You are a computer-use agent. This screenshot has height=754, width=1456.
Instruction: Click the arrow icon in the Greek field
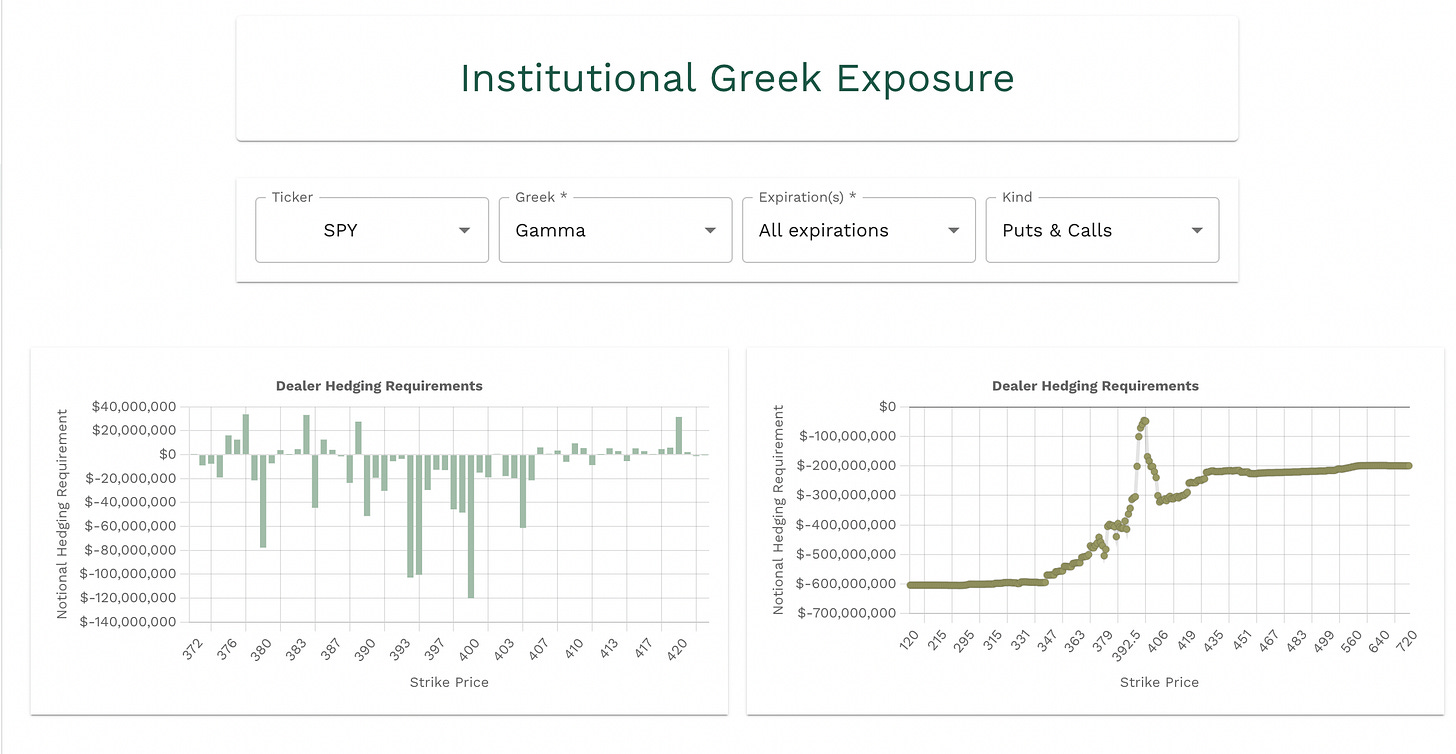710,231
